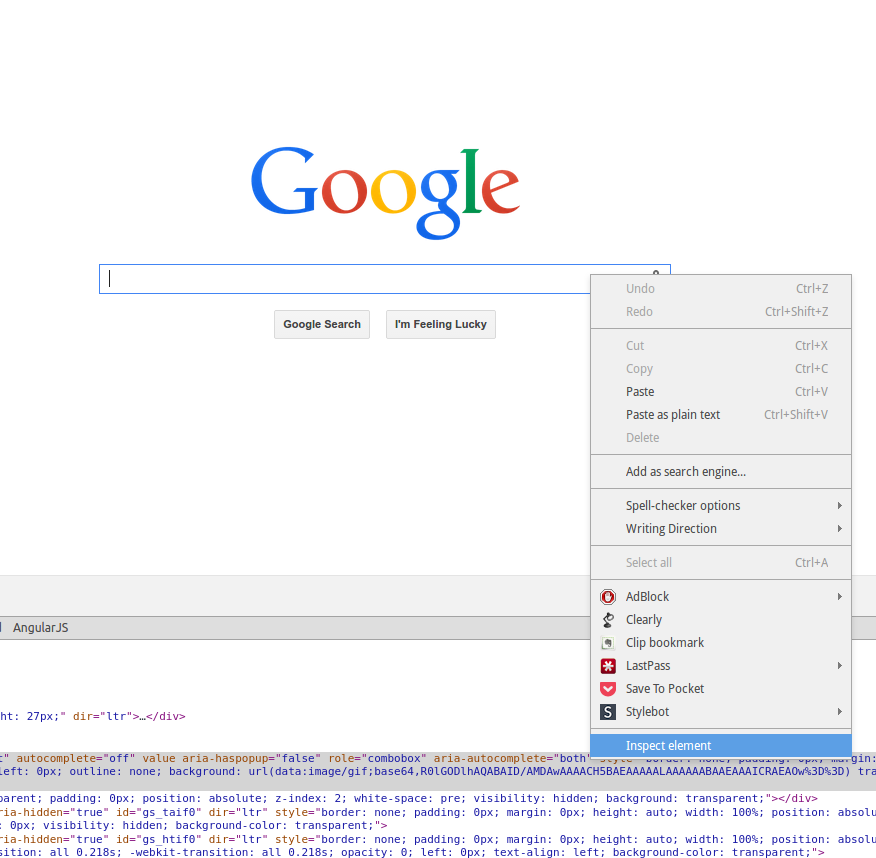The height and width of the screenshot is (858, 876).
Task: Switch to the AngularJS devtools tab
Action: [41, 627]
